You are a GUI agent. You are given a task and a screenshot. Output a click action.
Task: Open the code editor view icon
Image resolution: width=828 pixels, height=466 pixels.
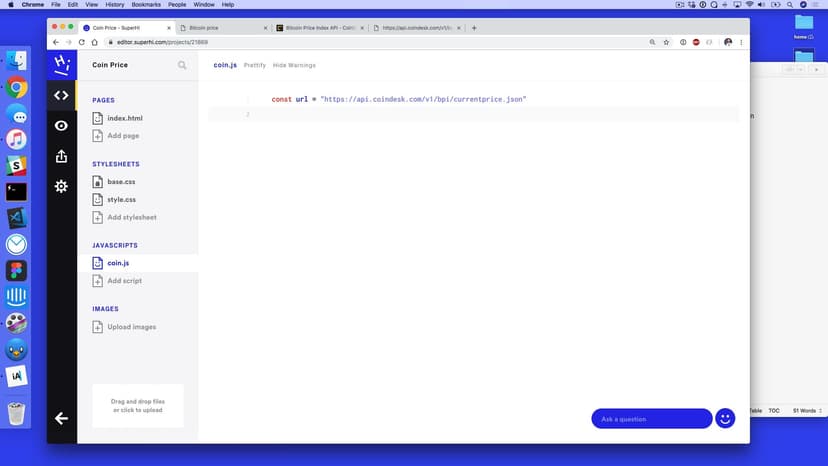point(61,96)
